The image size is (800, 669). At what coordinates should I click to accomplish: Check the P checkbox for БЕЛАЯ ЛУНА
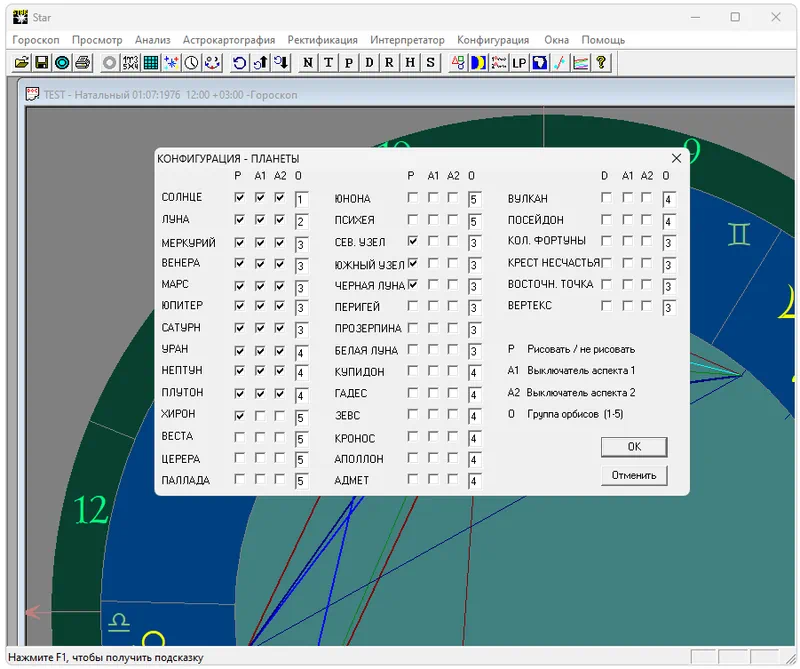point(412,349)
